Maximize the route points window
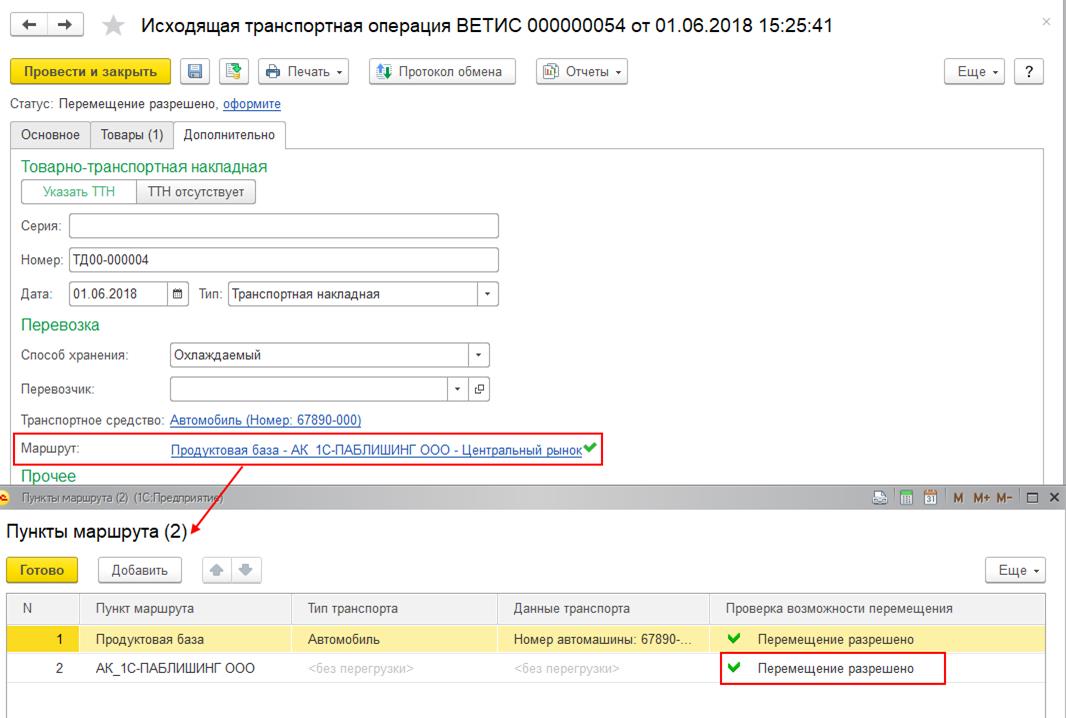The height and width of the screenshot is (718, 1066). point(1032,498)
